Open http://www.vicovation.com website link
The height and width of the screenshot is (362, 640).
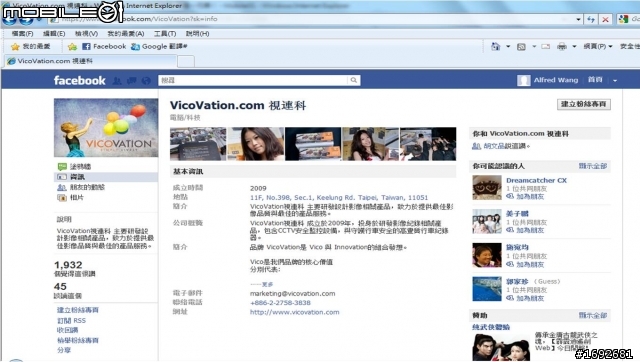click(294, 312)
